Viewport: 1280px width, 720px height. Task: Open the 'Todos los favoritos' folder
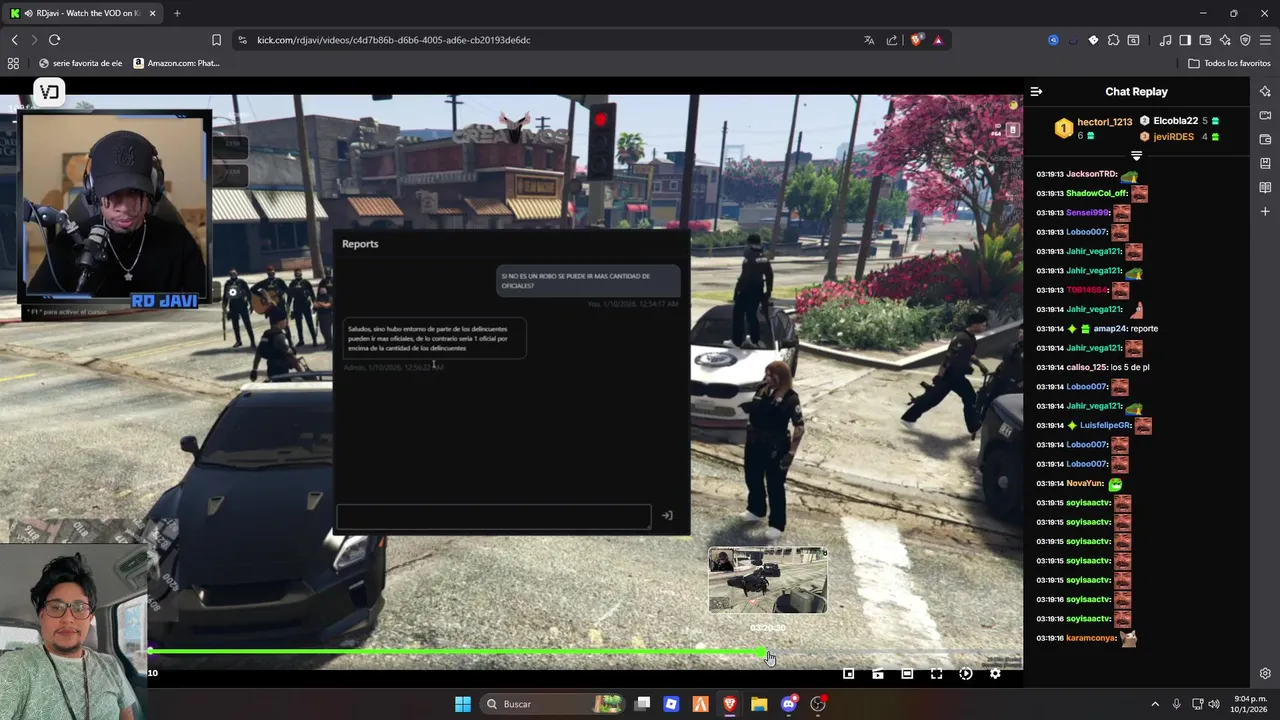[1229, 63]
